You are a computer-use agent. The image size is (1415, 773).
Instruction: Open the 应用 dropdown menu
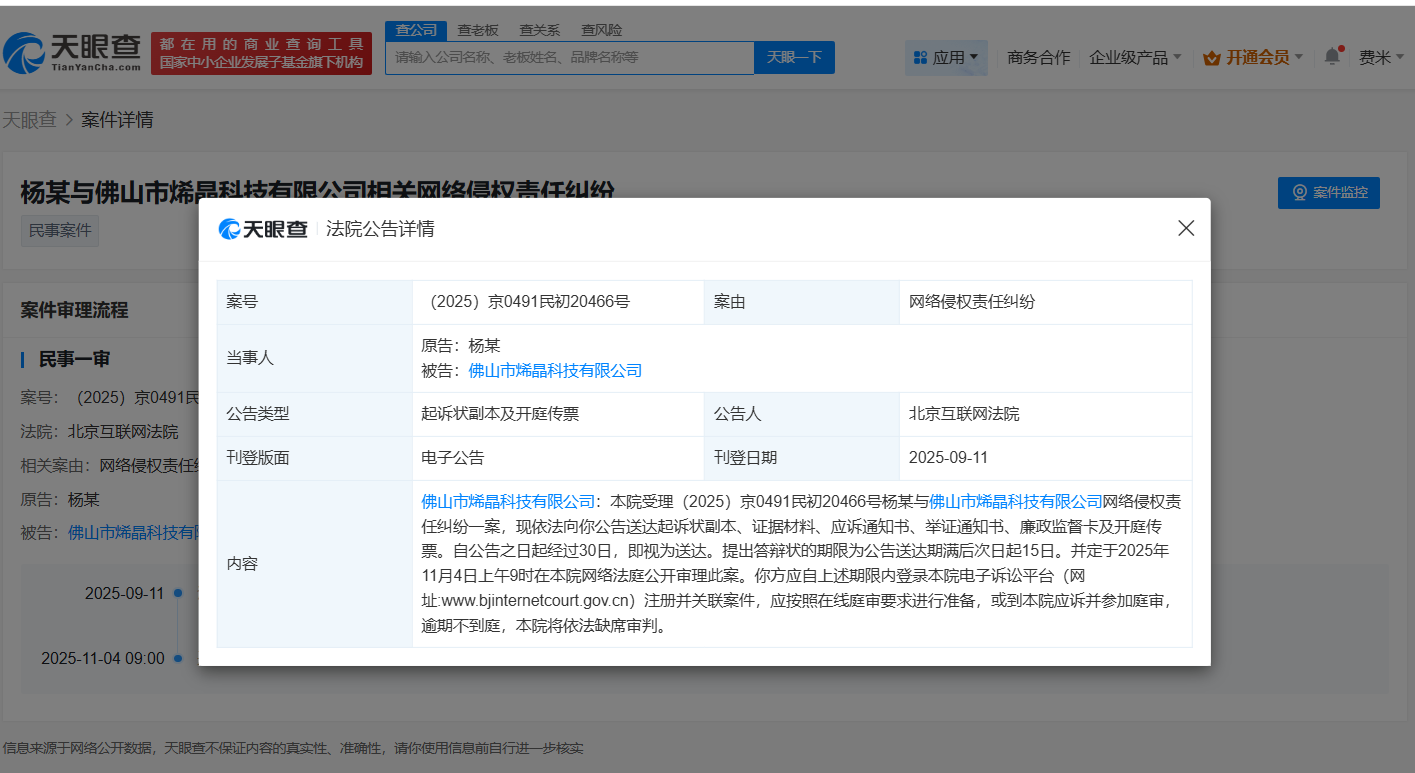[x=946, y=57]
